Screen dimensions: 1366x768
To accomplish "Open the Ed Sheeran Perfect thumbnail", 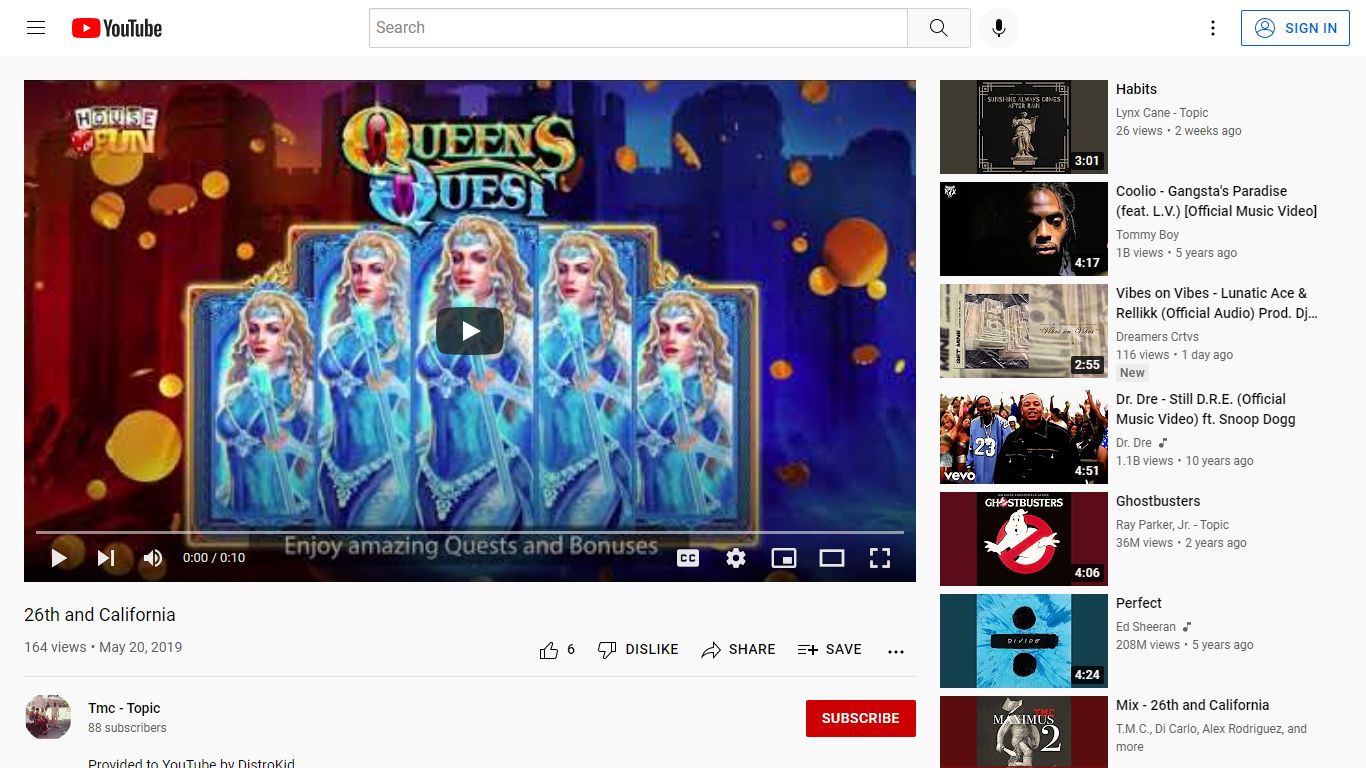I will (1024, 641).
